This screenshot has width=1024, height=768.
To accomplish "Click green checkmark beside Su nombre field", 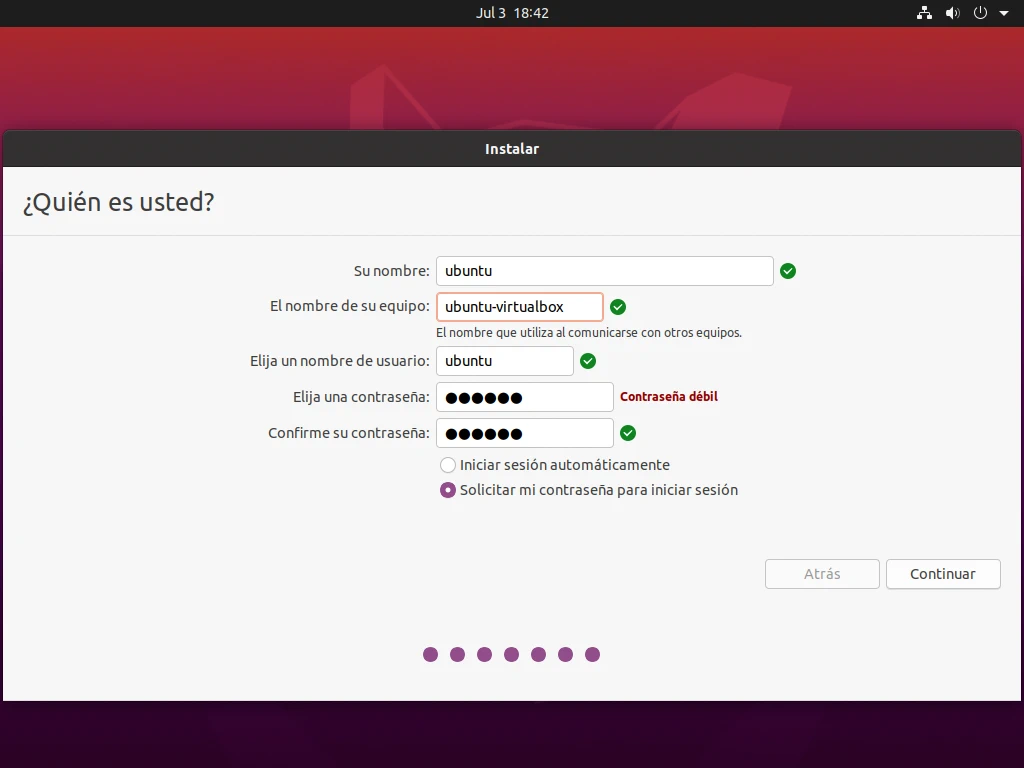I will click(x=788, y=271).
